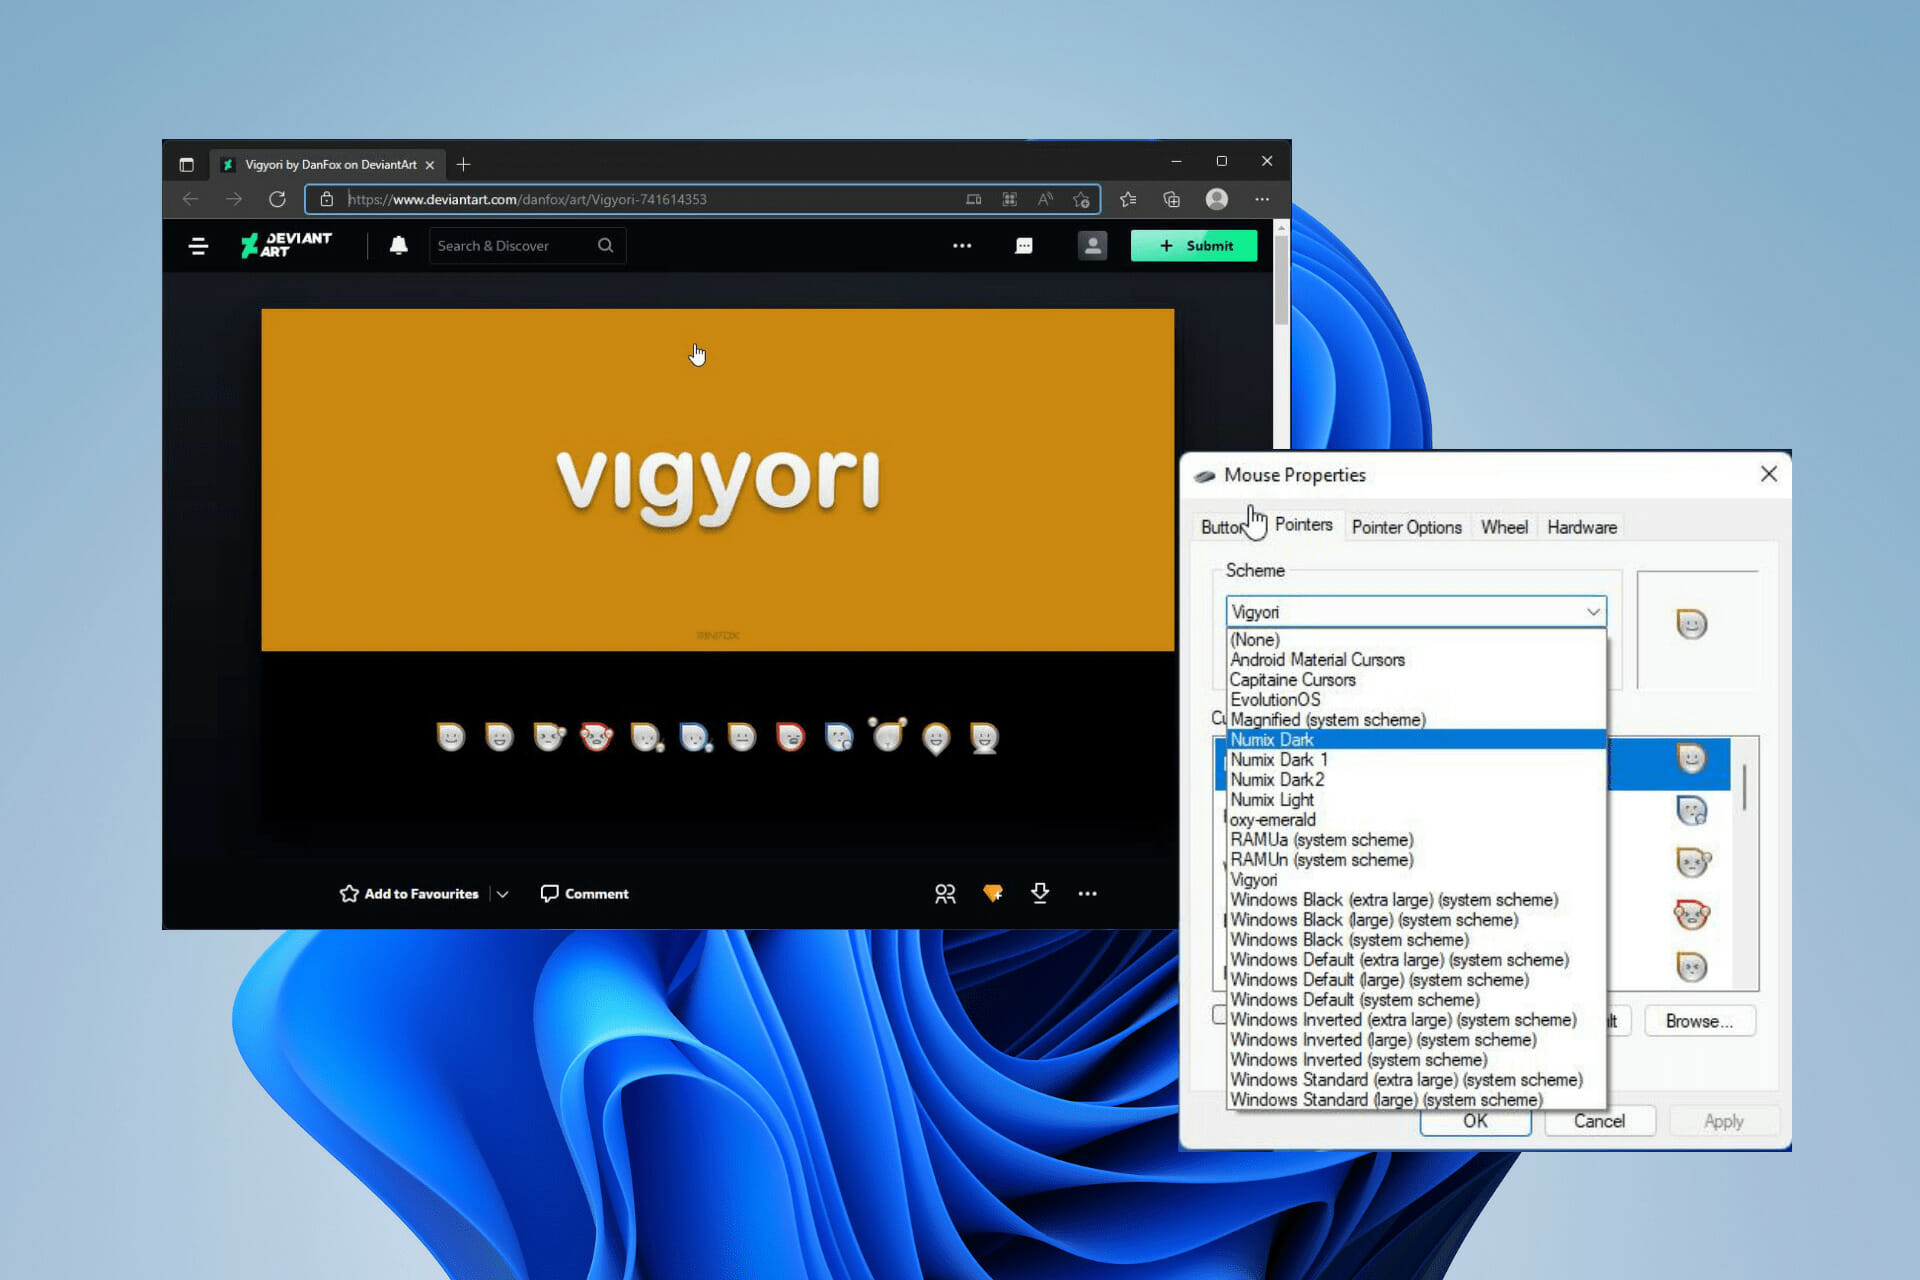The height and width of the screenshot is (1280, 1920).
Task: Select Numix Dark 1 scheme
Action: 1416,760
